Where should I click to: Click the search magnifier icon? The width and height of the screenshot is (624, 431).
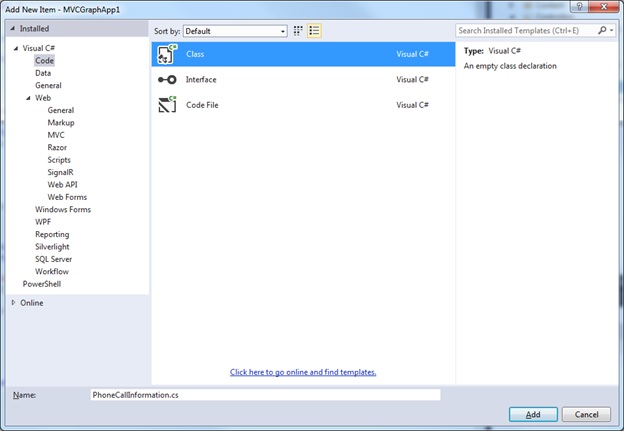pos(602,30)
